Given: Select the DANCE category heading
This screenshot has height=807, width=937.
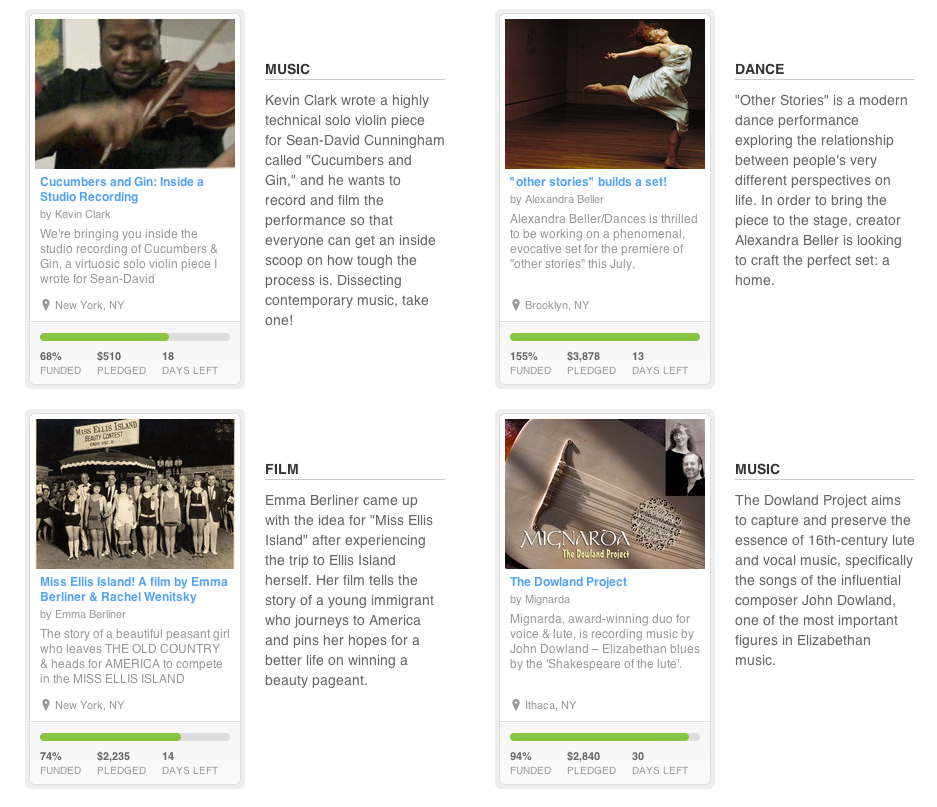Looking at the screenshot, I should 759,69.
